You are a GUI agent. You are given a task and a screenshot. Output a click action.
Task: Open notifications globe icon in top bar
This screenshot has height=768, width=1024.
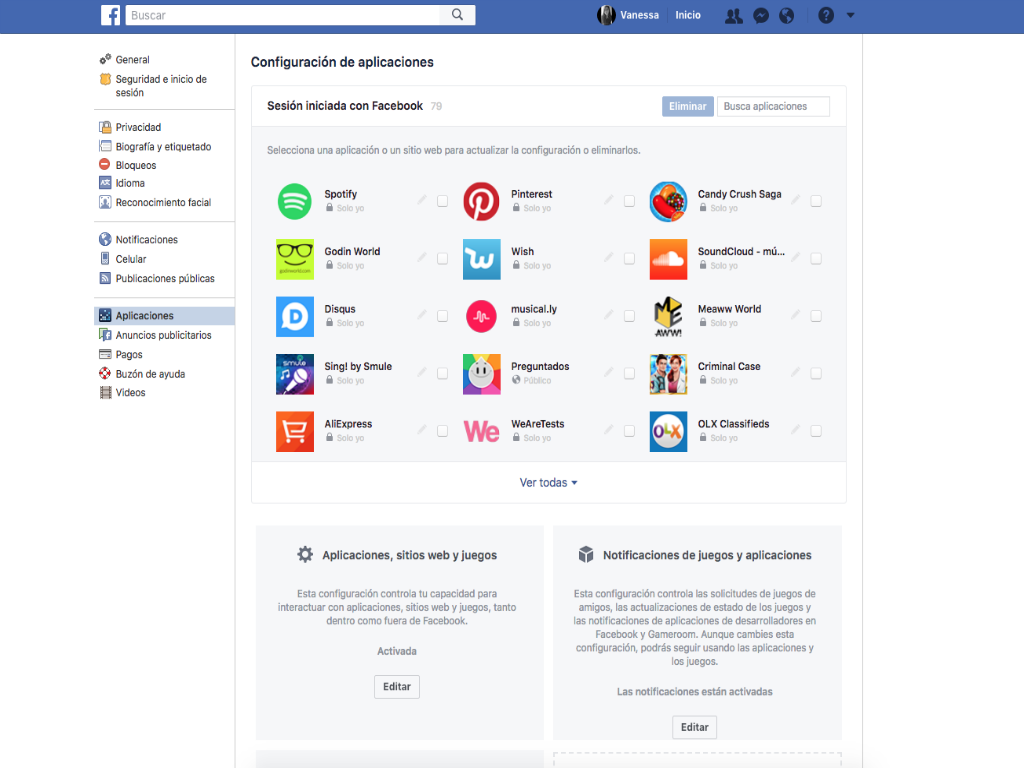787,16
